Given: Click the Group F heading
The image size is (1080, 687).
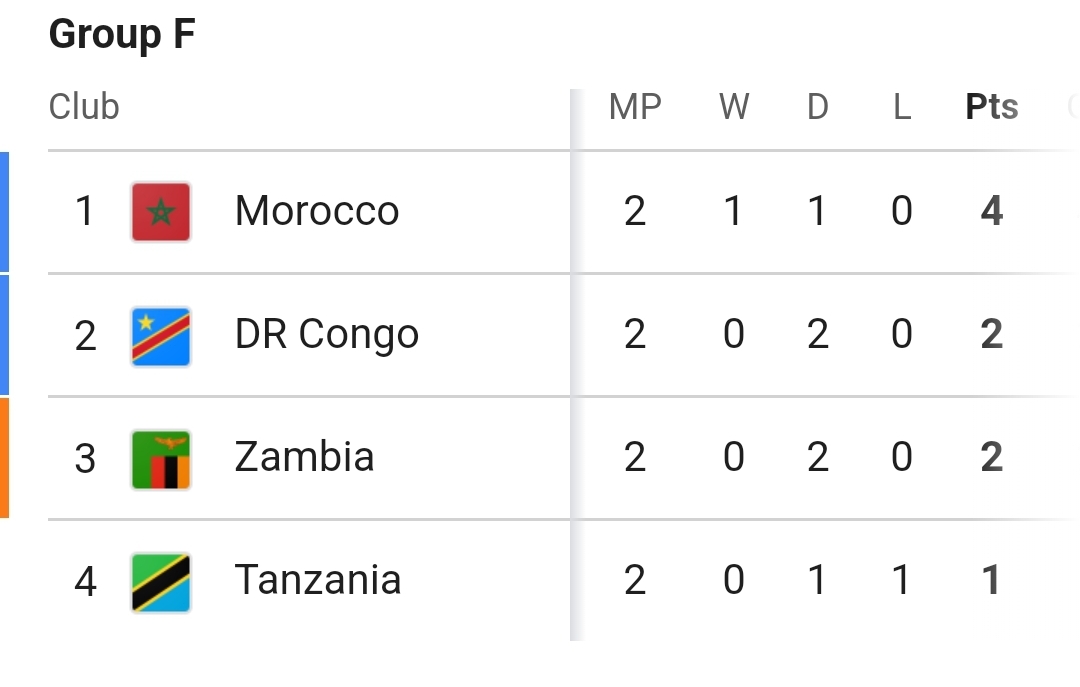Looking at the screenshot, I should [x=122, y=34].
